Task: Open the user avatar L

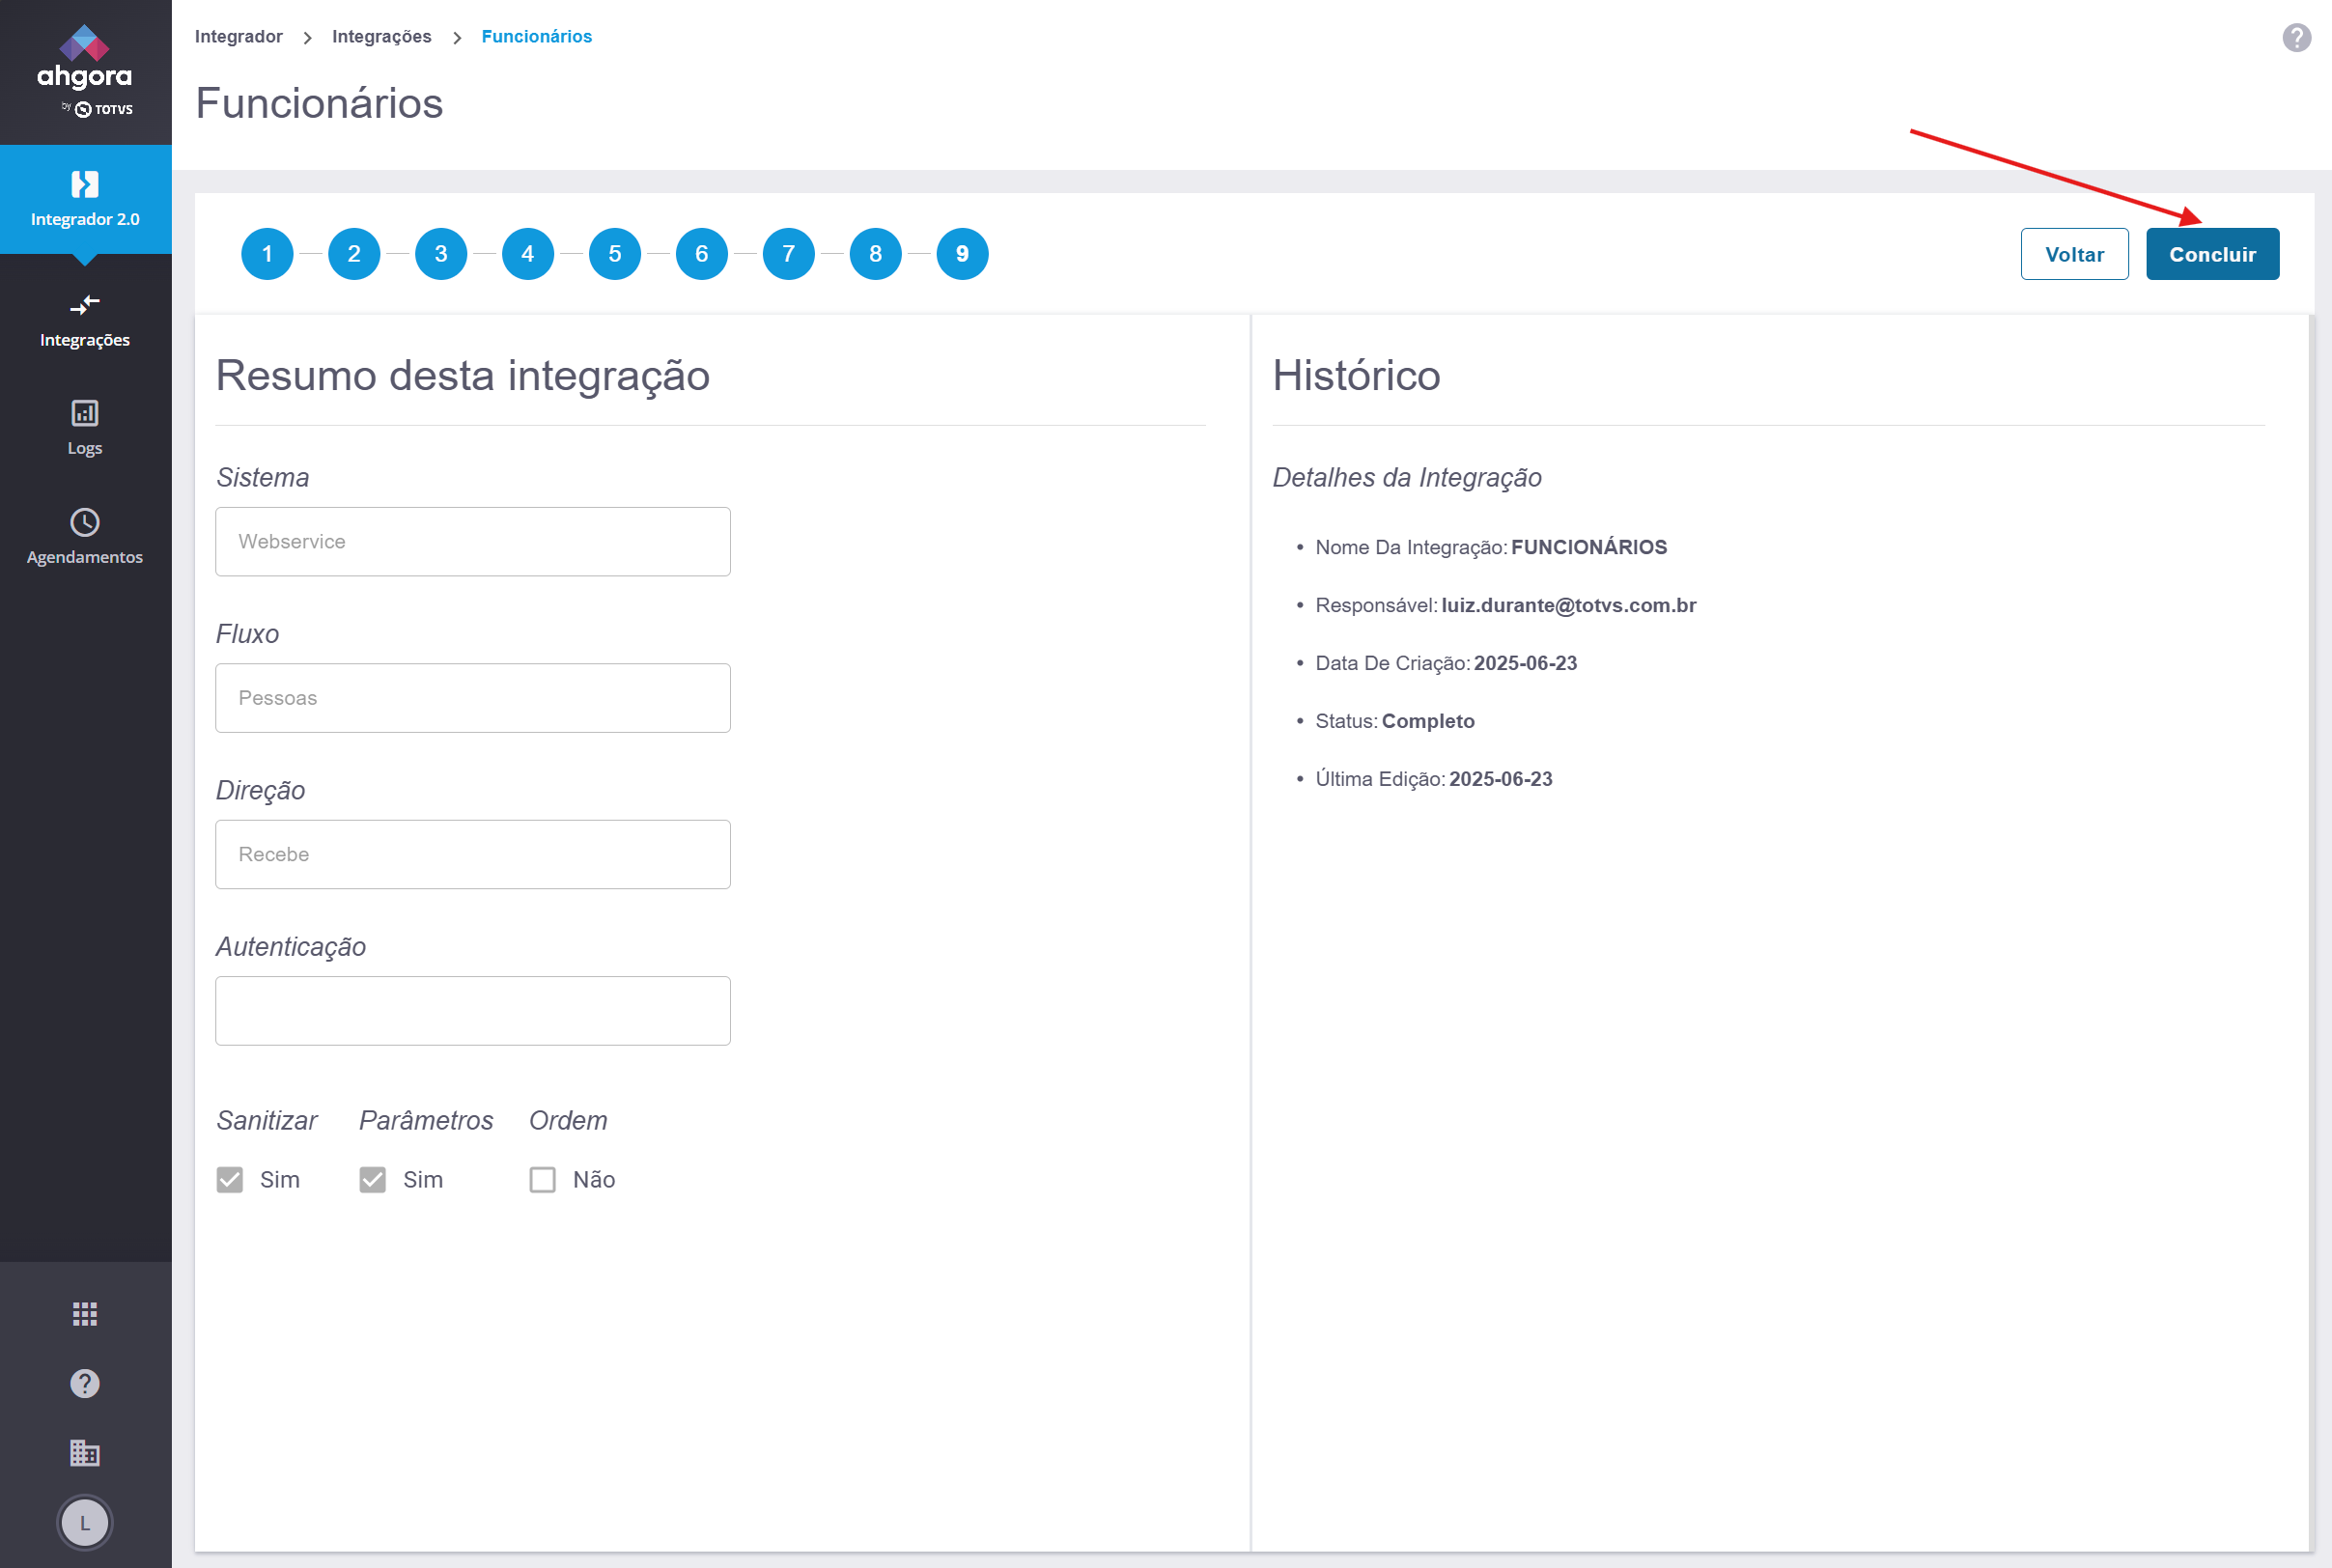Action: tap(85, 1523)
